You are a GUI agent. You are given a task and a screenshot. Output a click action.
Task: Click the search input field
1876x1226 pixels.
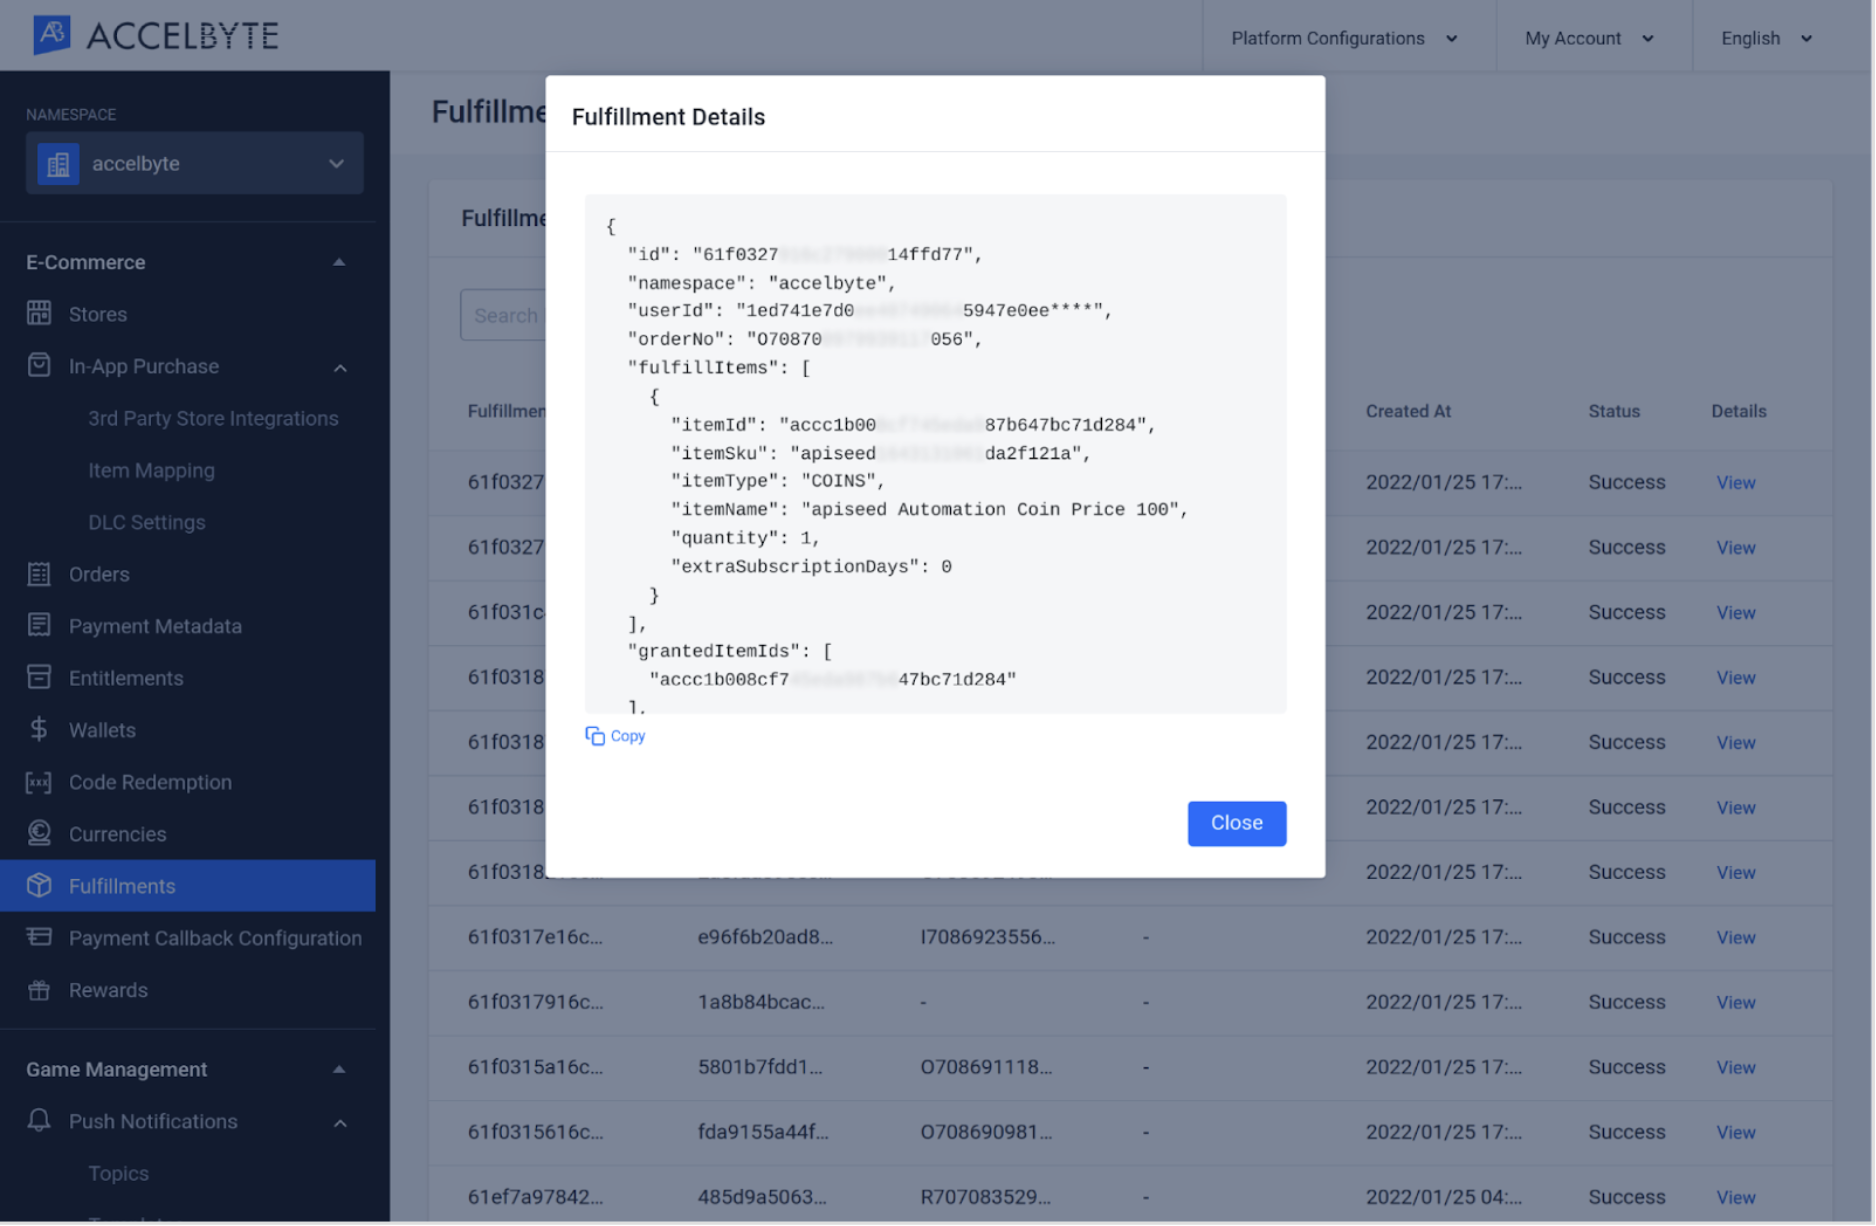tap(510, 314)
